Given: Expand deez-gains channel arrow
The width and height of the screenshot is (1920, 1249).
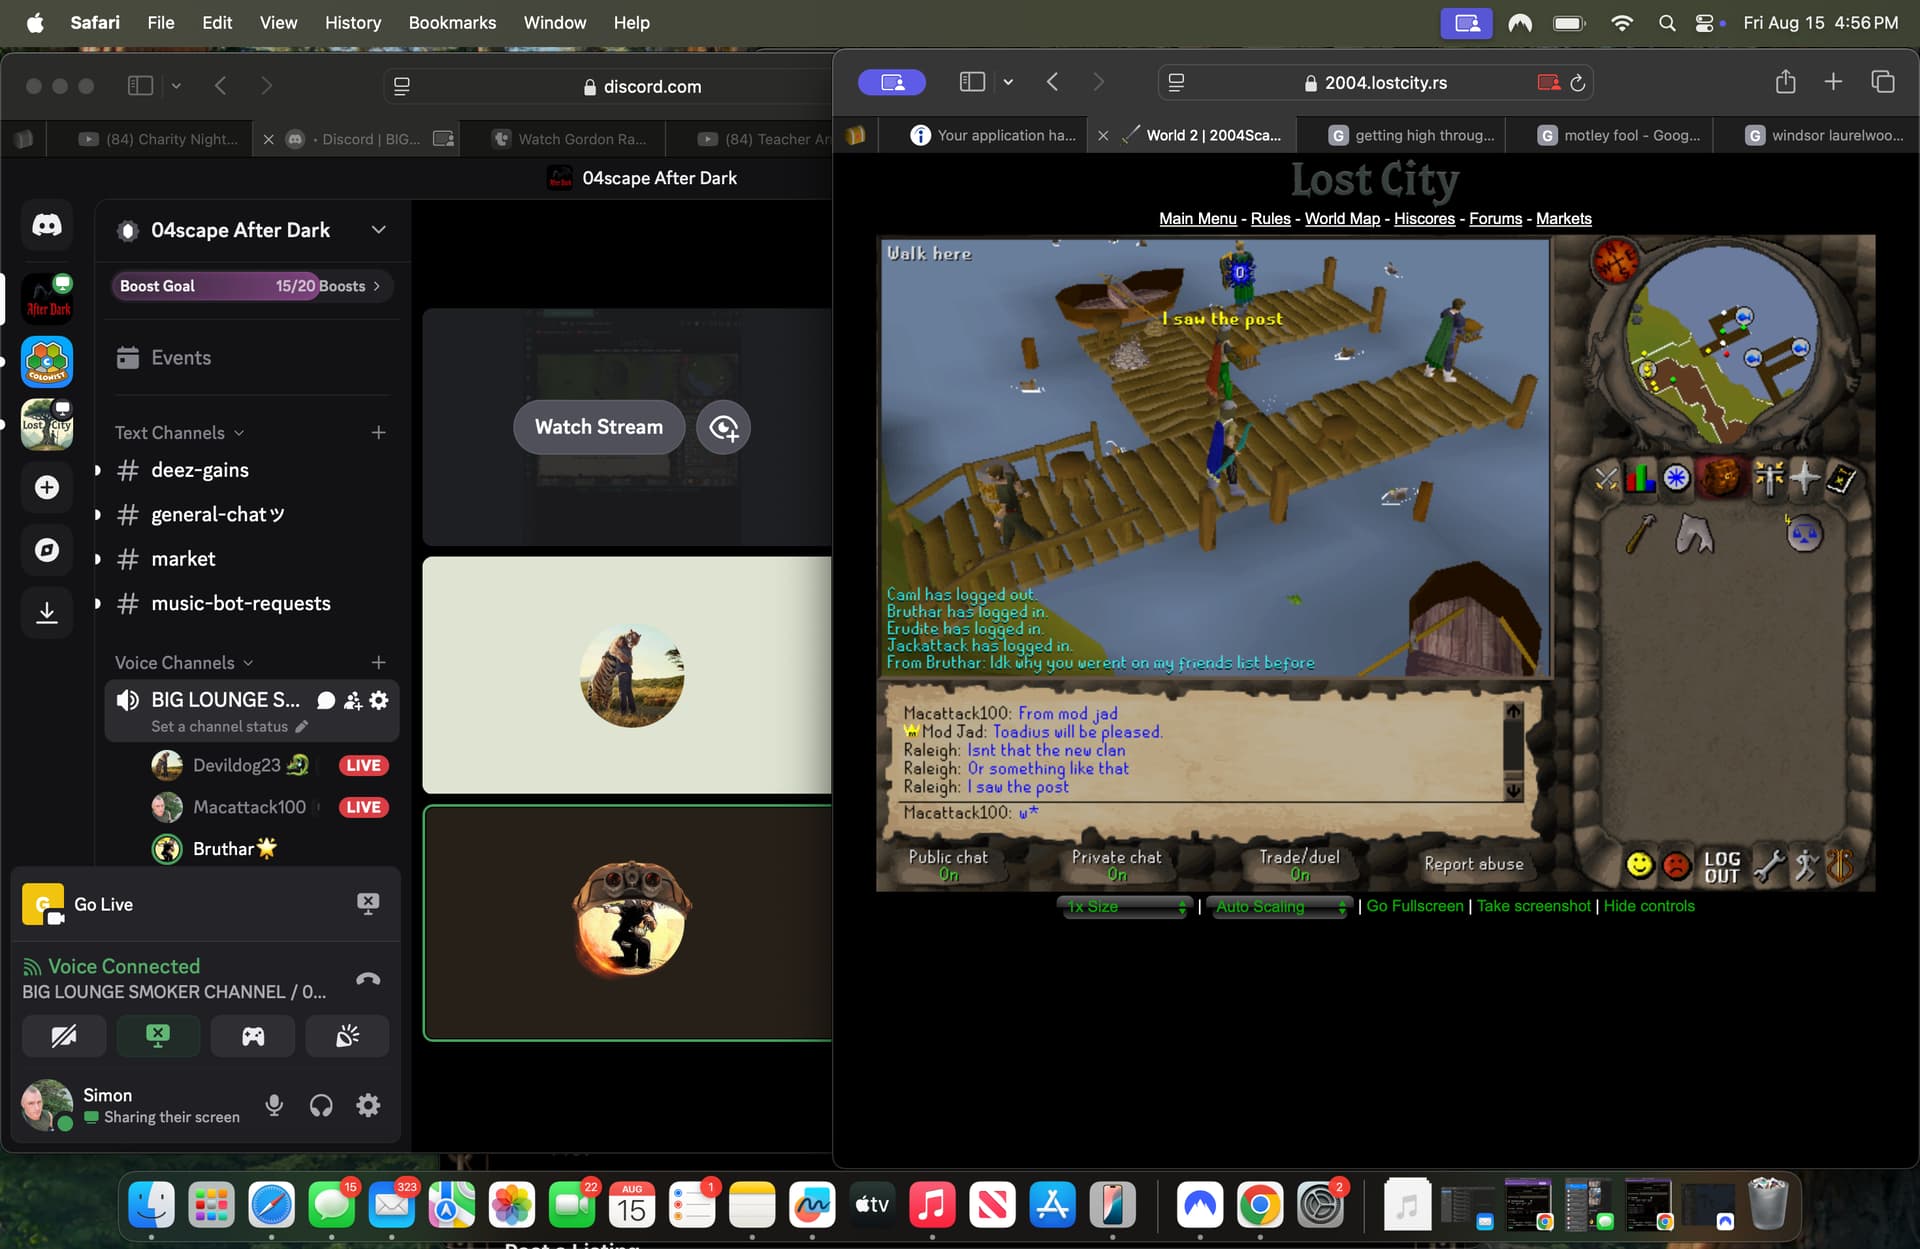Looking at the screenshot, I should pos(98,470).
